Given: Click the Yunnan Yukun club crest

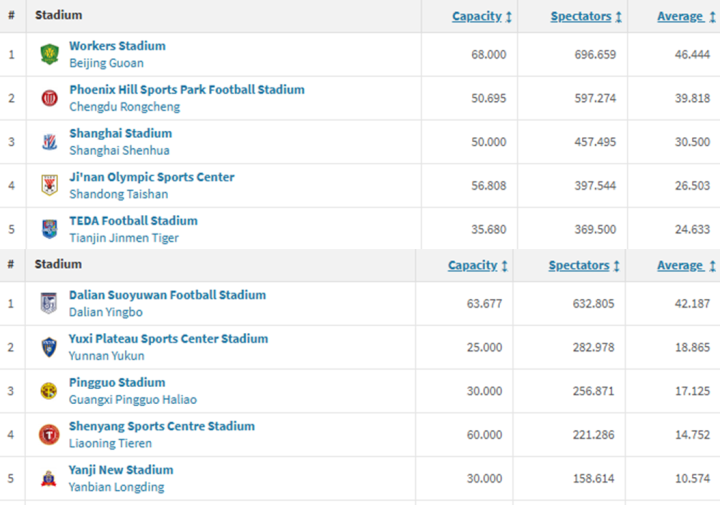Looking at the screenshot, I should 49,347.
